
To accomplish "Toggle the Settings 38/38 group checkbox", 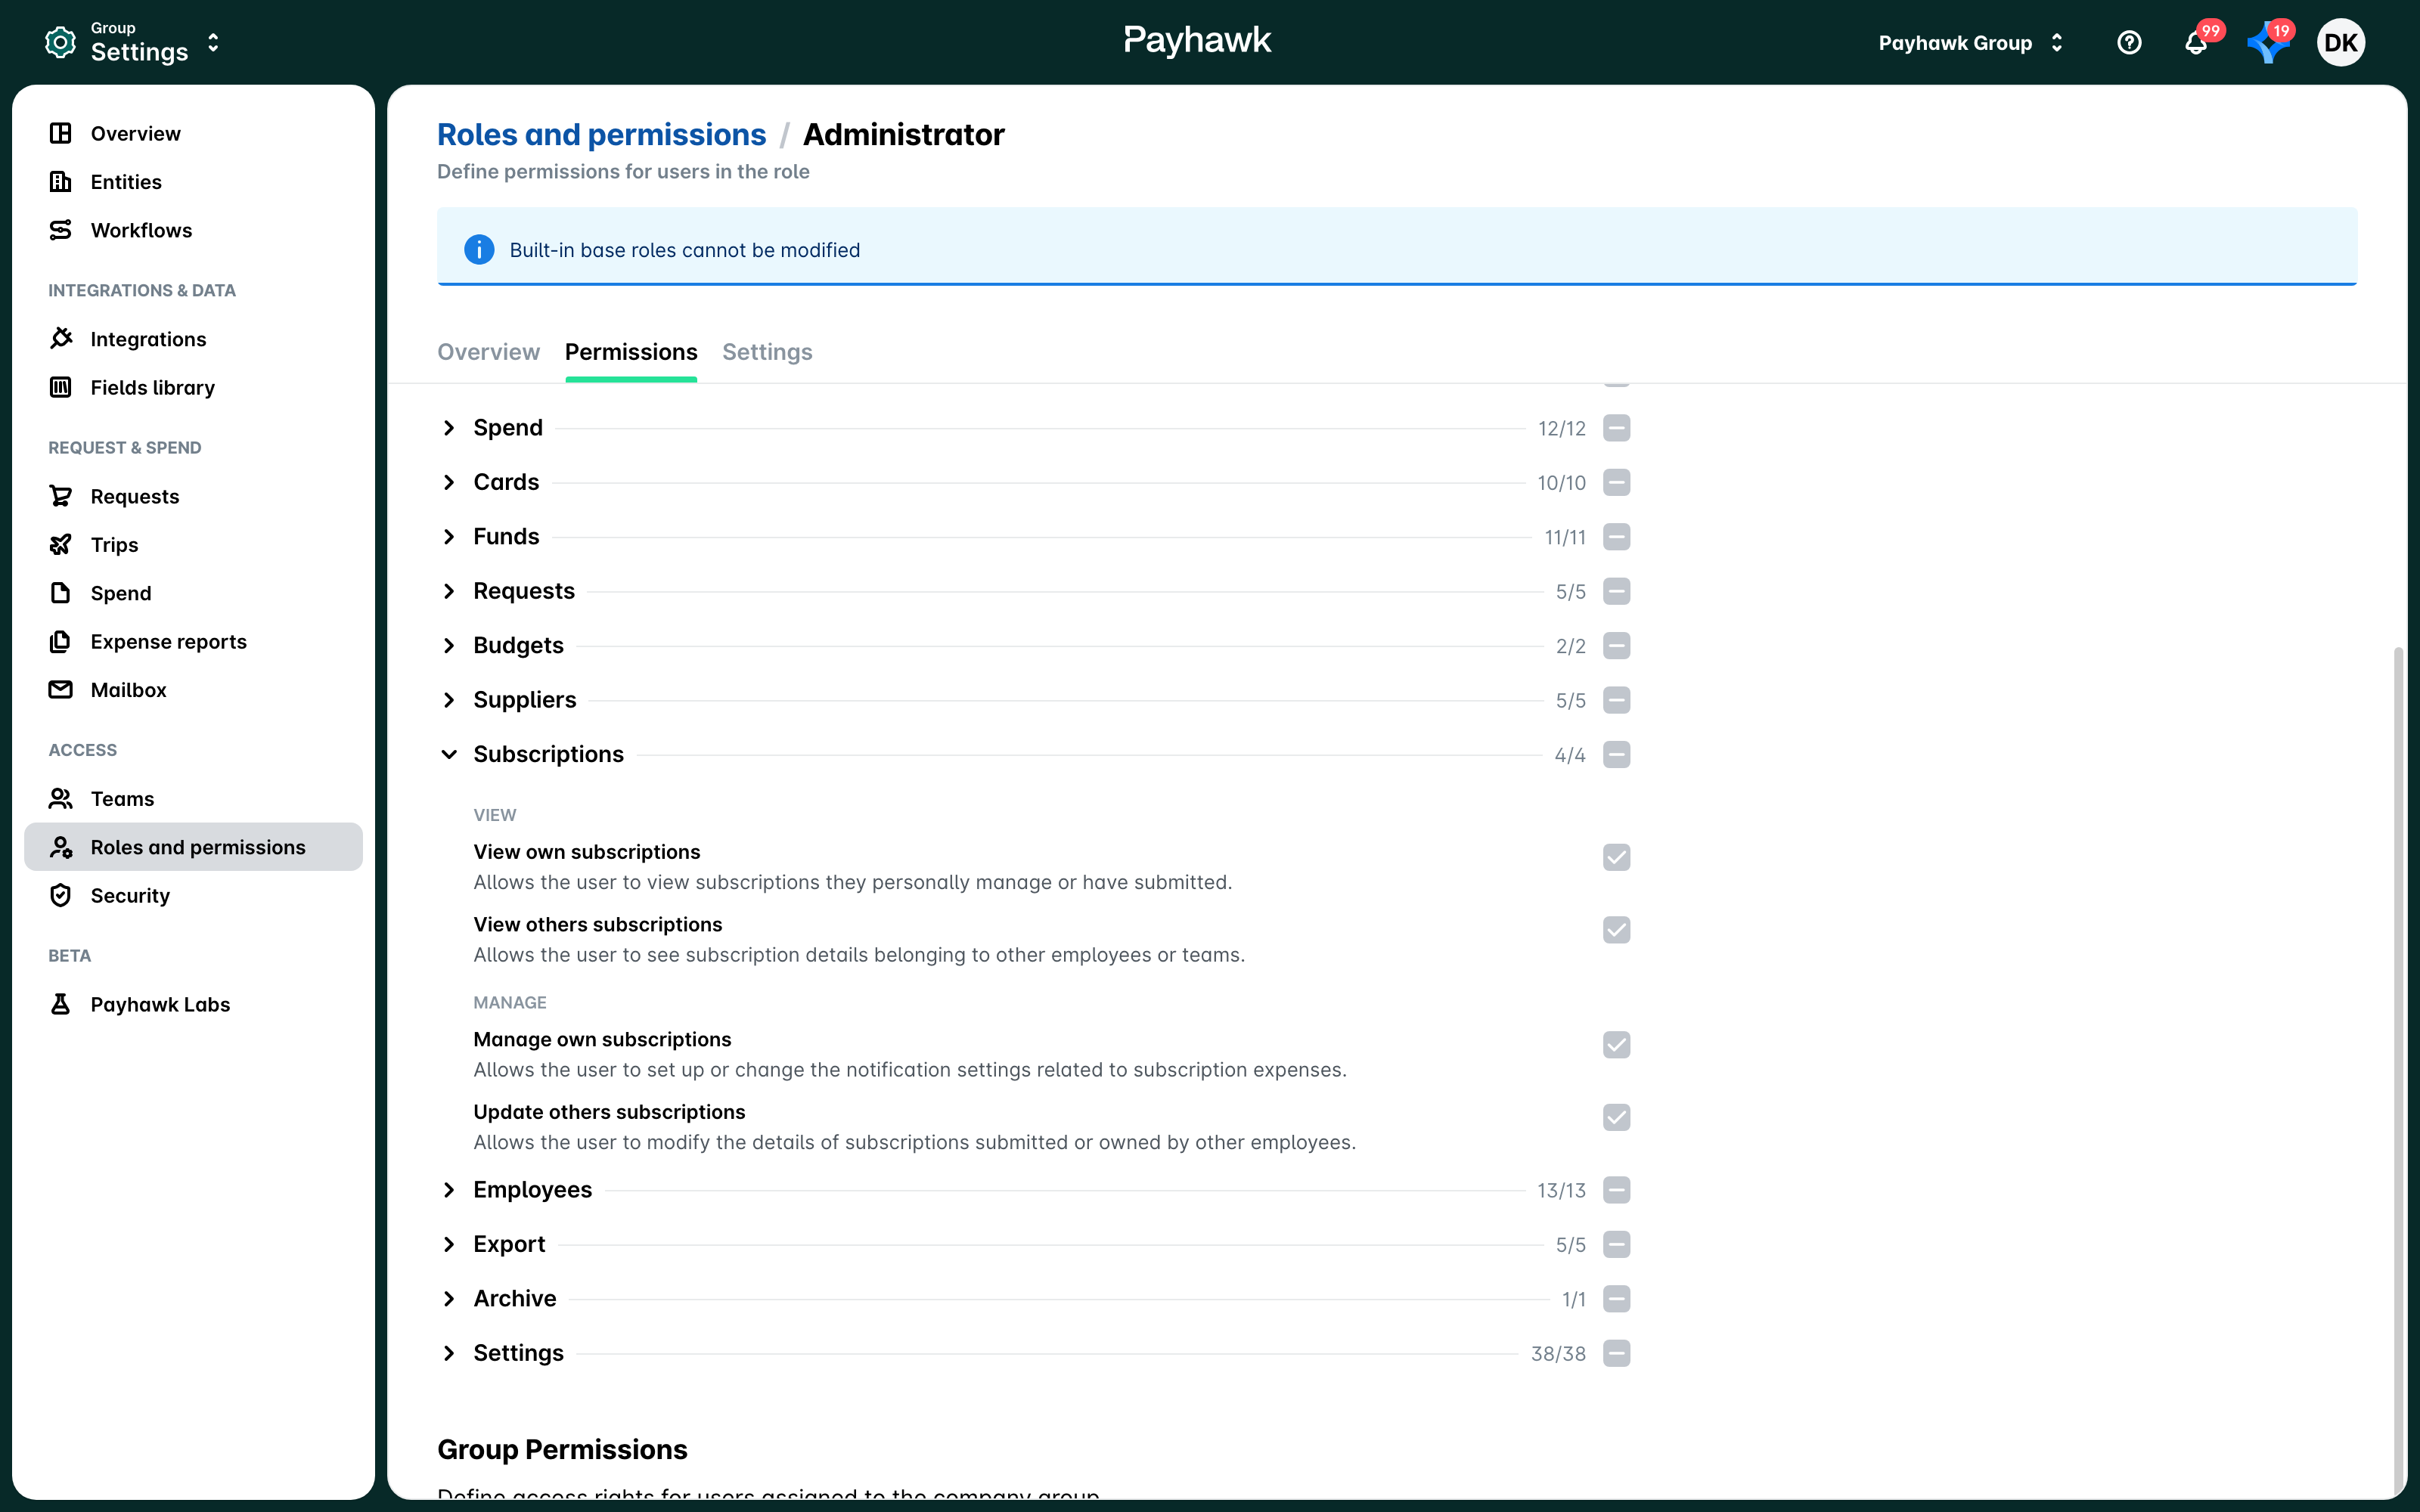I will tap(1616, 1353).
